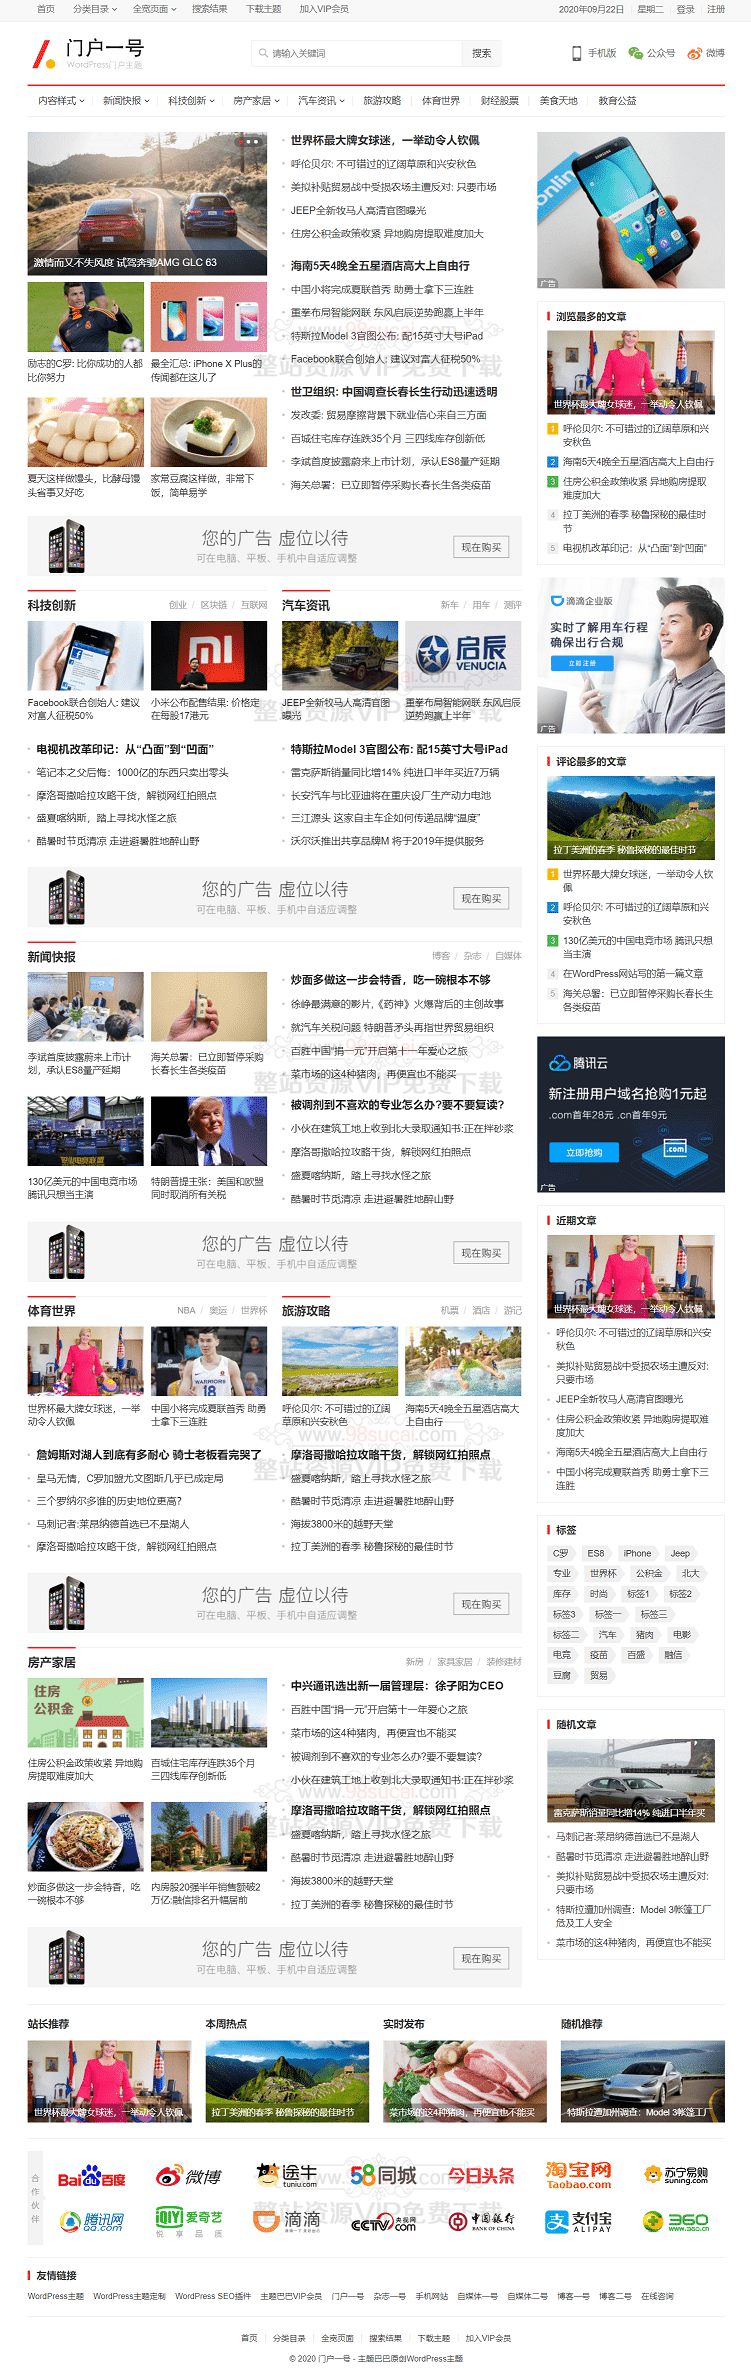This screenshot has width=751, height=2376.
Task: Expand the 内容样式 navigation dropdown
Action: click(x=61, y=101)
